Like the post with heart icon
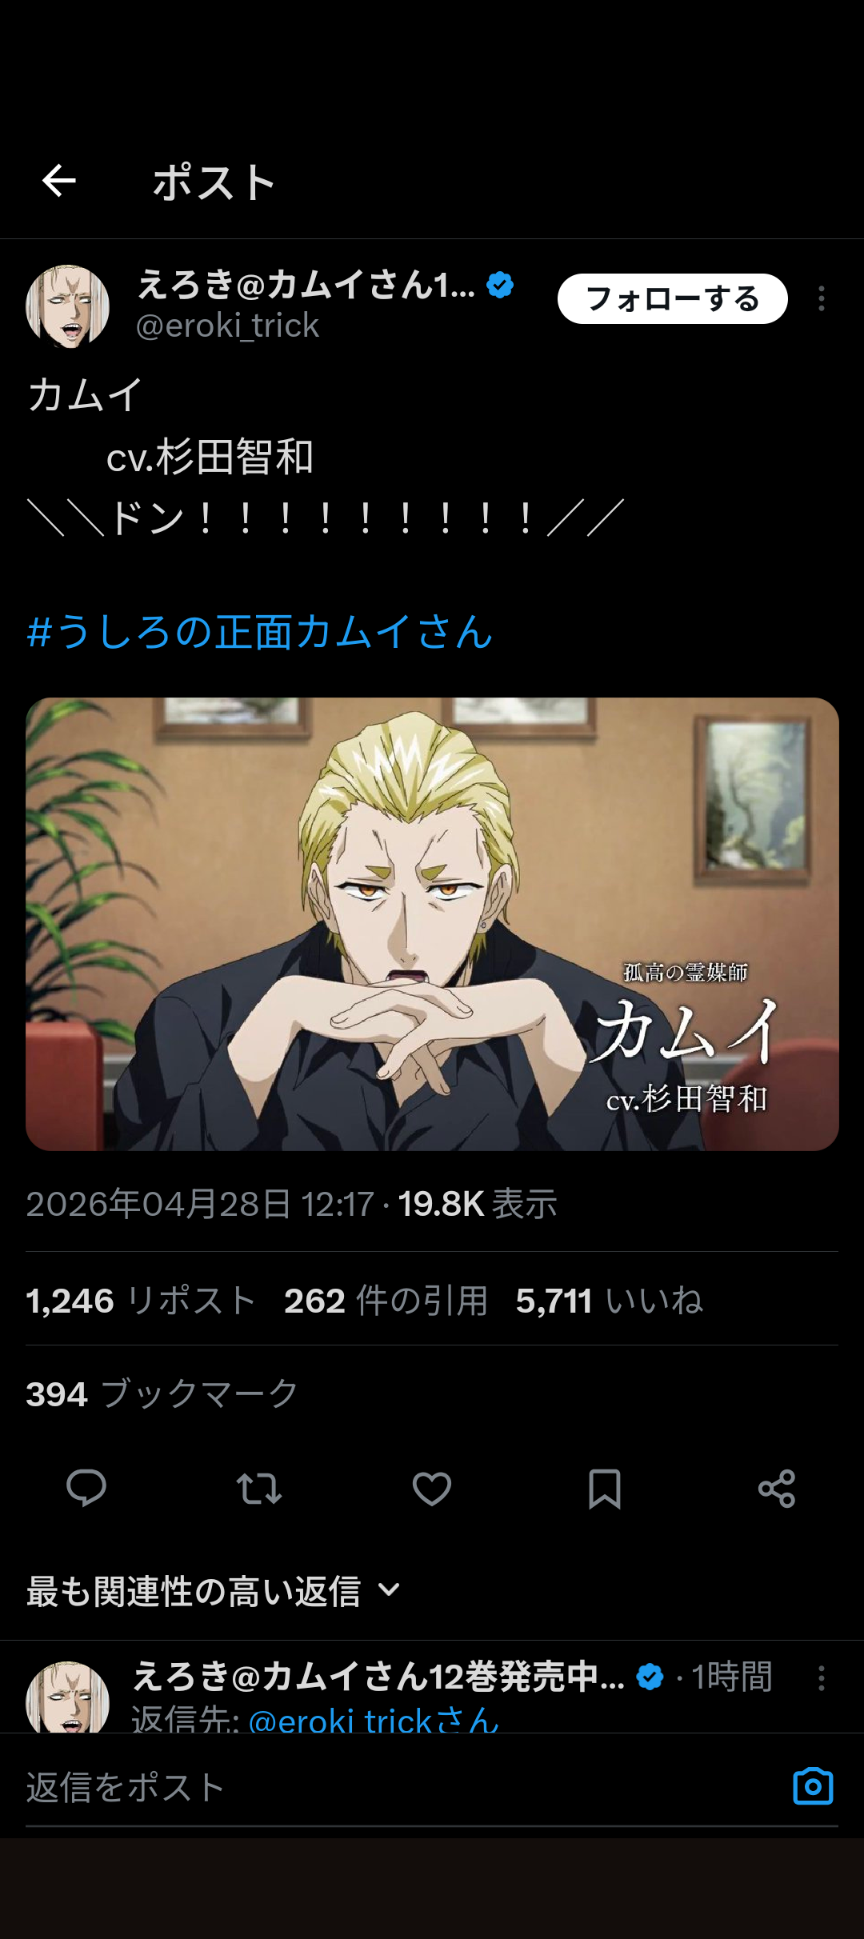Image resolution: width=864 pixels, height=1939 pixels. click(x=432, y=1488)
